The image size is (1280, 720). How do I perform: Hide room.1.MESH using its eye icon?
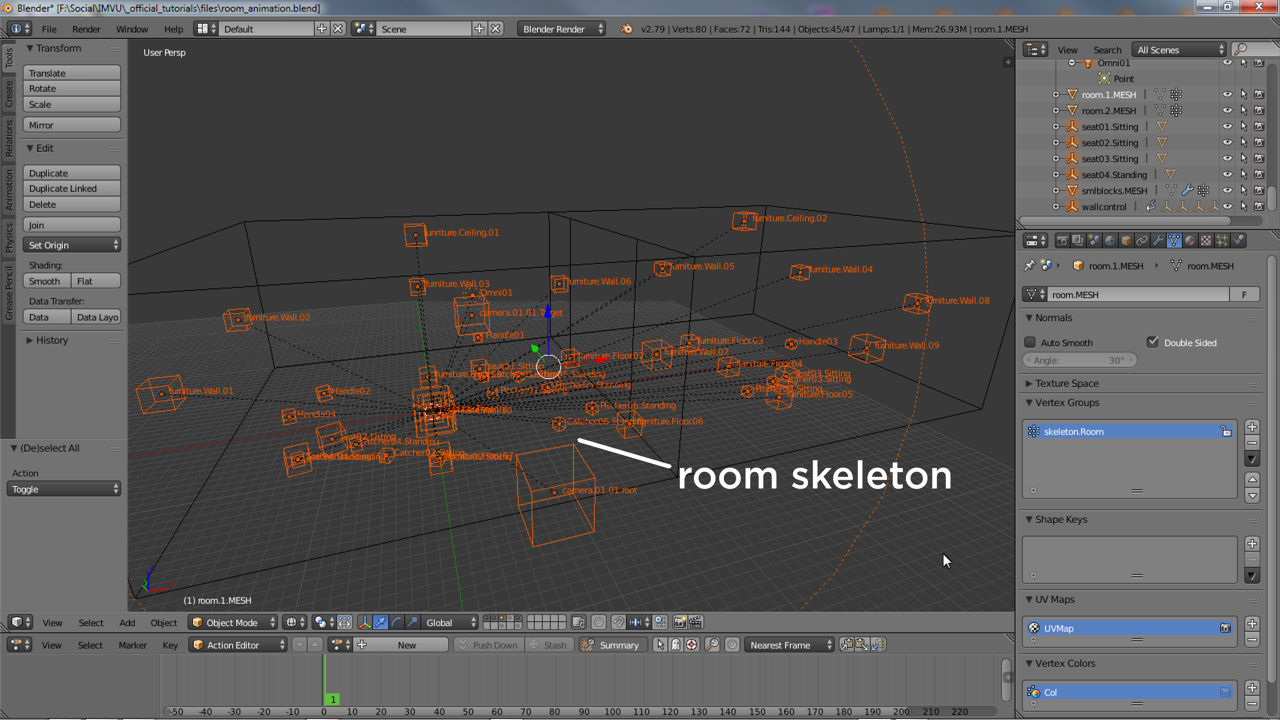click(x=1227, y=94)
